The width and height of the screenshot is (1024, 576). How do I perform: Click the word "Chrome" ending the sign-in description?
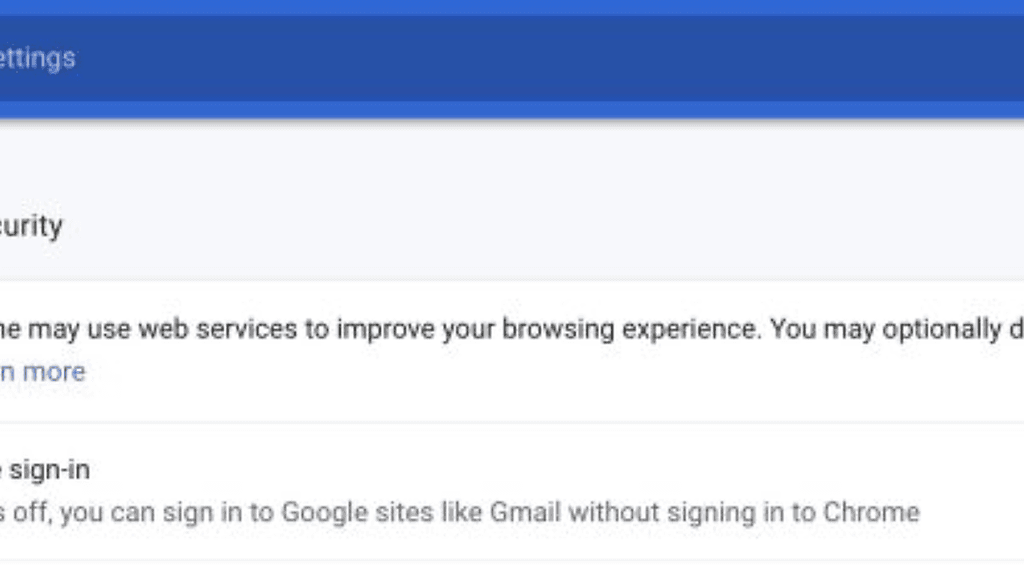(871, 513)
